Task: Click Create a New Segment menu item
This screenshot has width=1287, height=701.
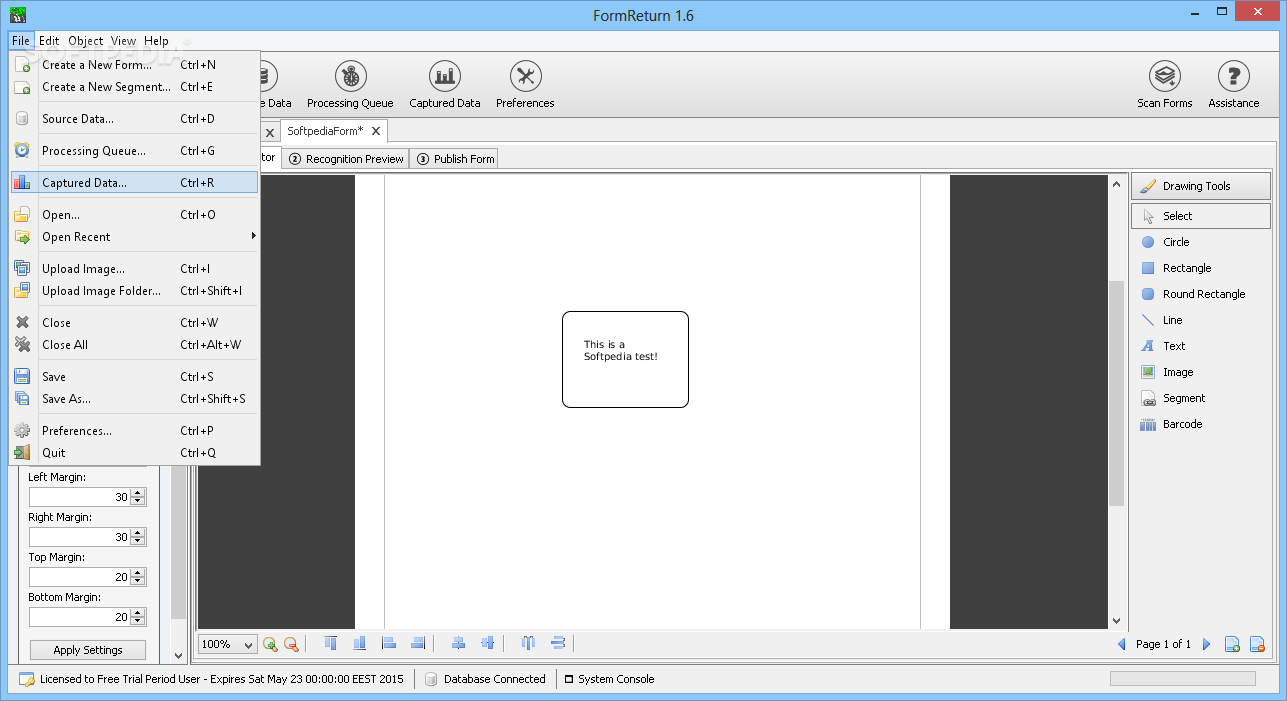Action: (134, 87)
